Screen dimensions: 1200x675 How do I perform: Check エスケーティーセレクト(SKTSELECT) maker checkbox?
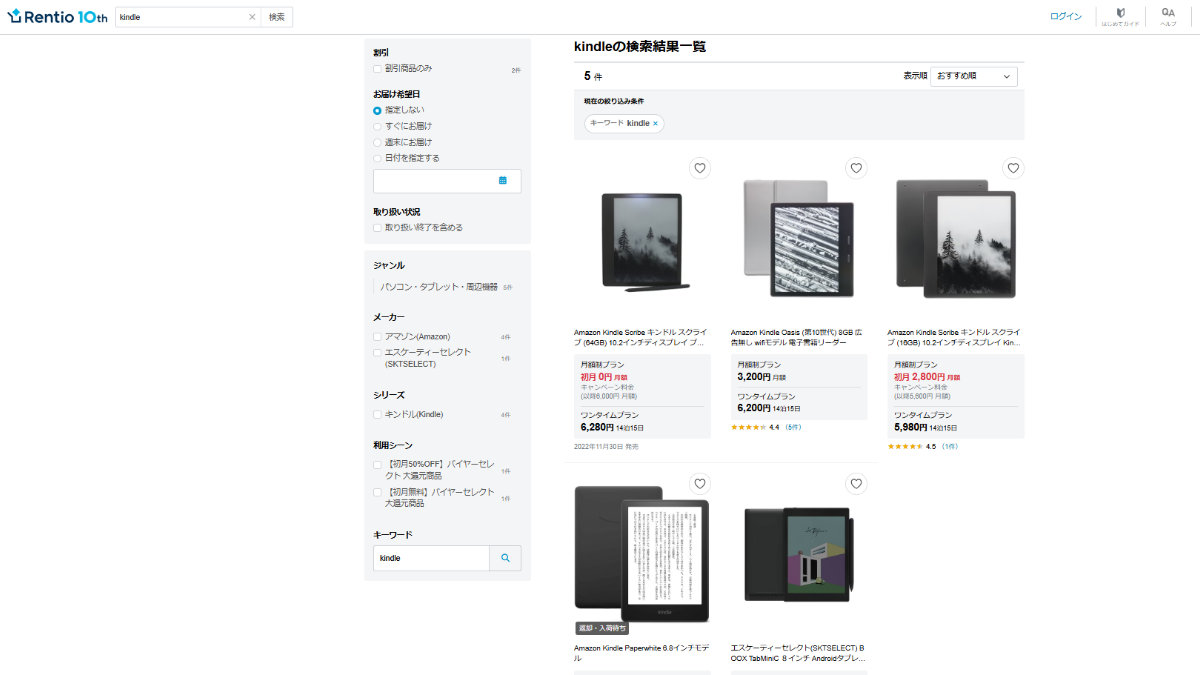(377, 353)
